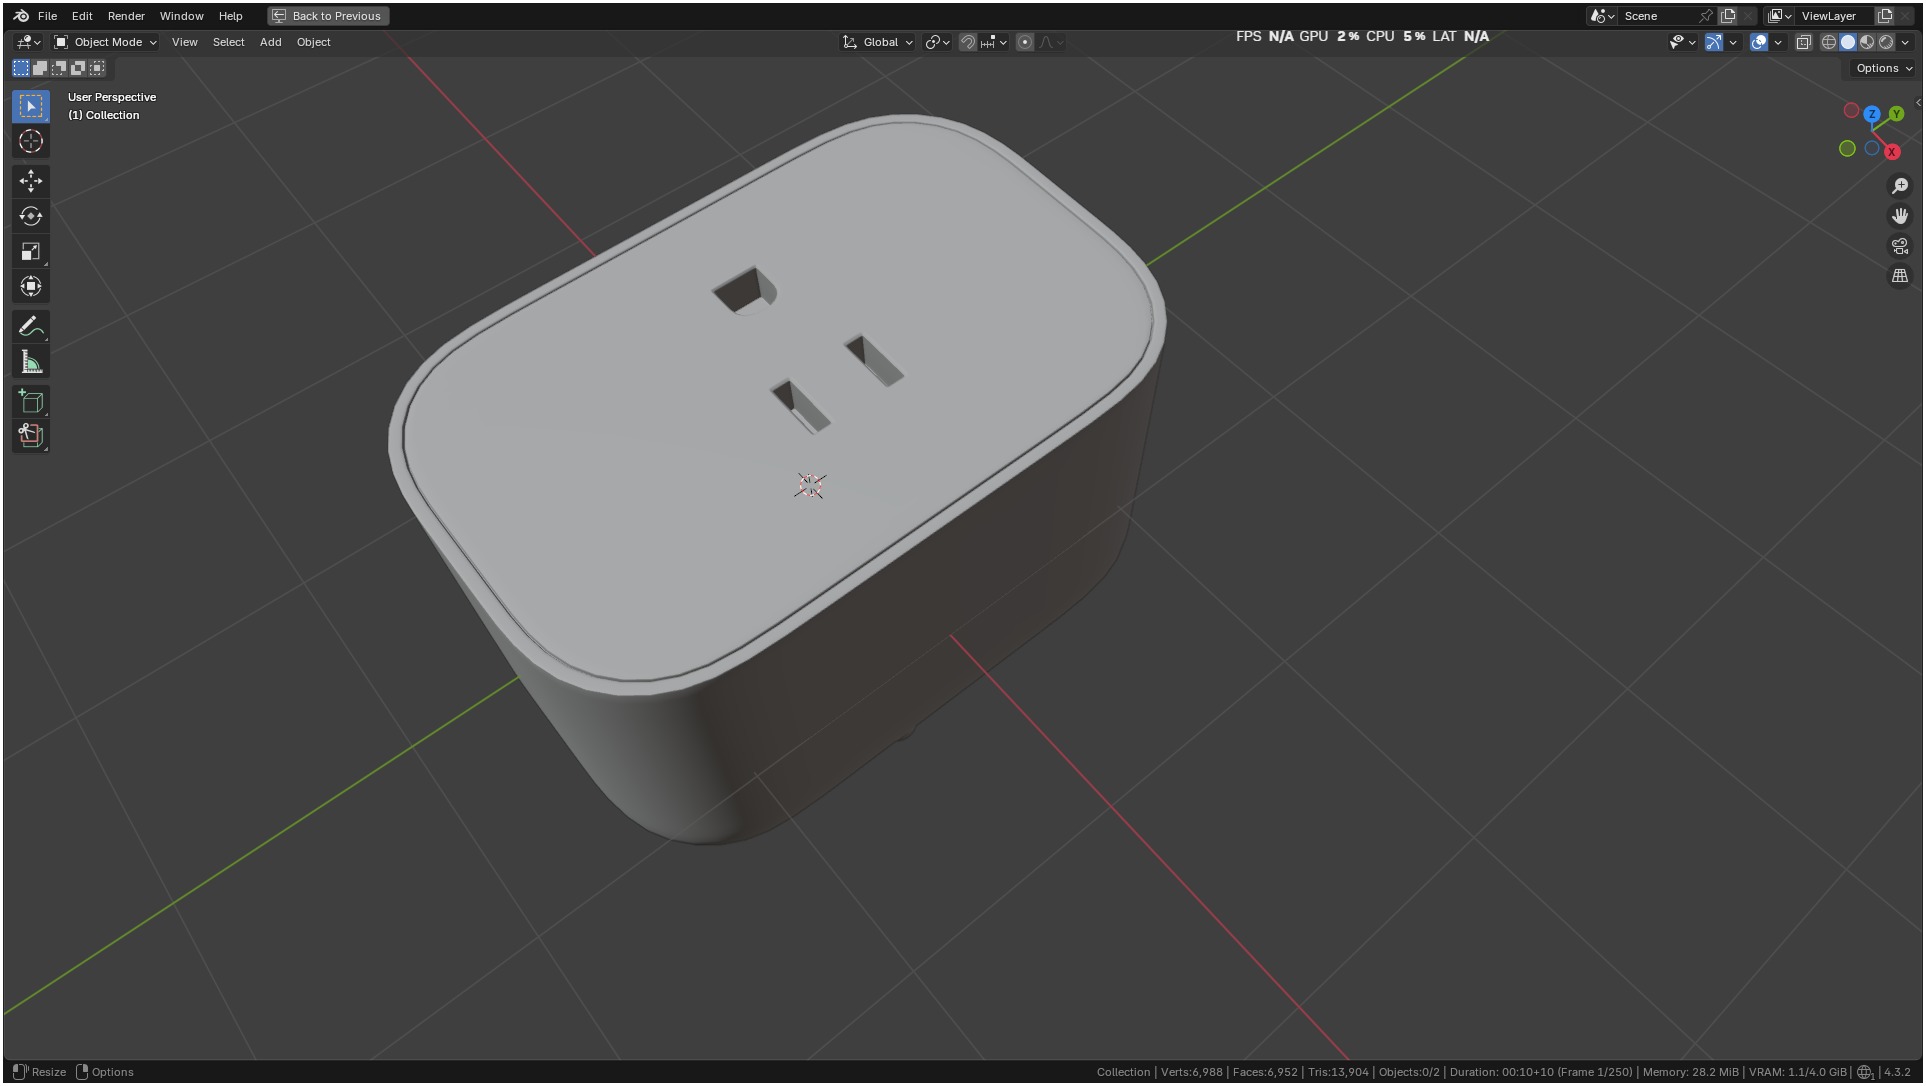This screenshot has width=1926, height=1086.
Task: Expand the sidebar arrow at right edge
Action: [1918, 103]
